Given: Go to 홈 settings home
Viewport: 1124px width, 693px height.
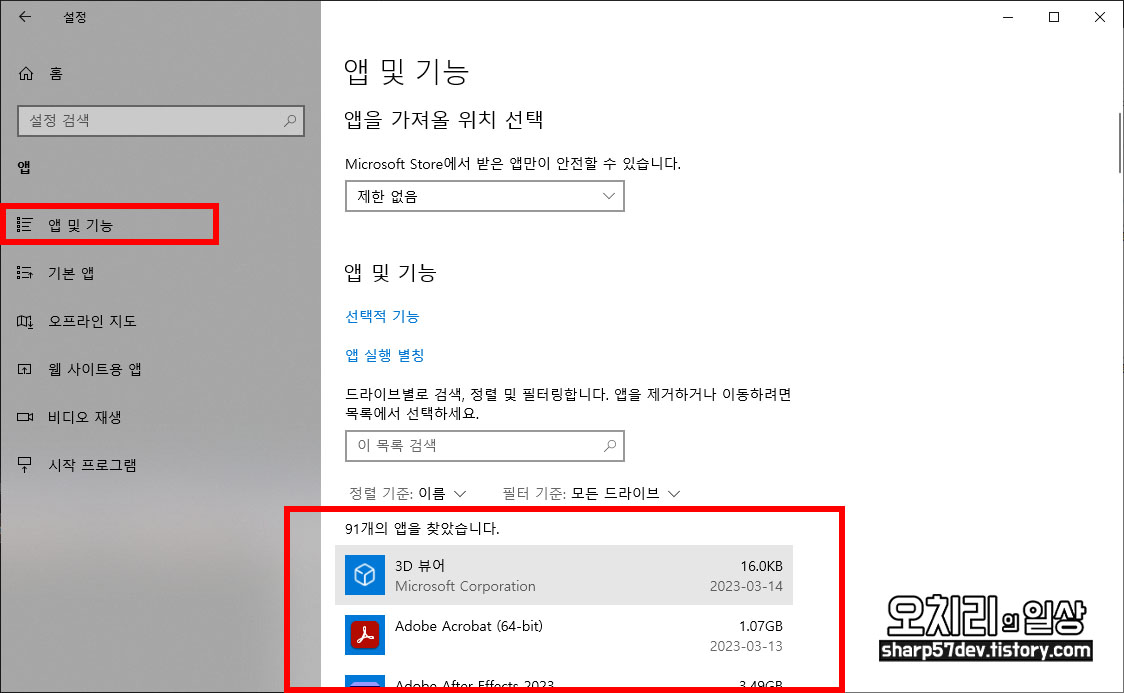Looking at the screenshot, I should point(56,73).
